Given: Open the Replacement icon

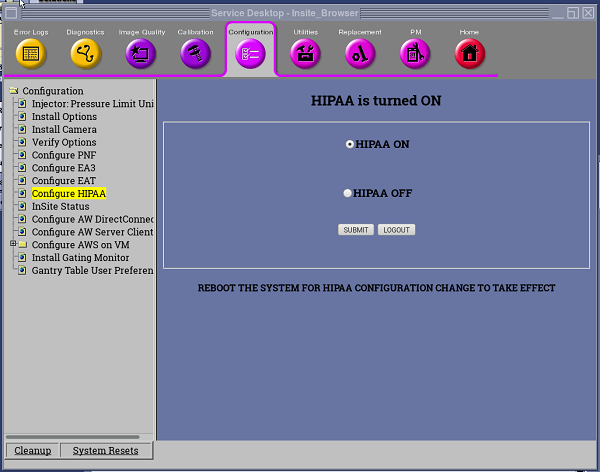Looking at the screenshot, I should coord(359,53).
